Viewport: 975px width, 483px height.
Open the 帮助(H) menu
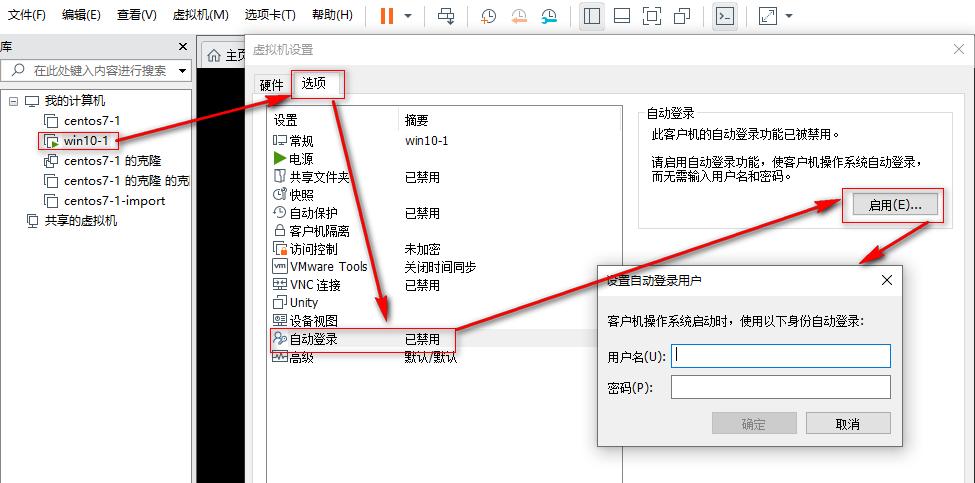[332, 15]
